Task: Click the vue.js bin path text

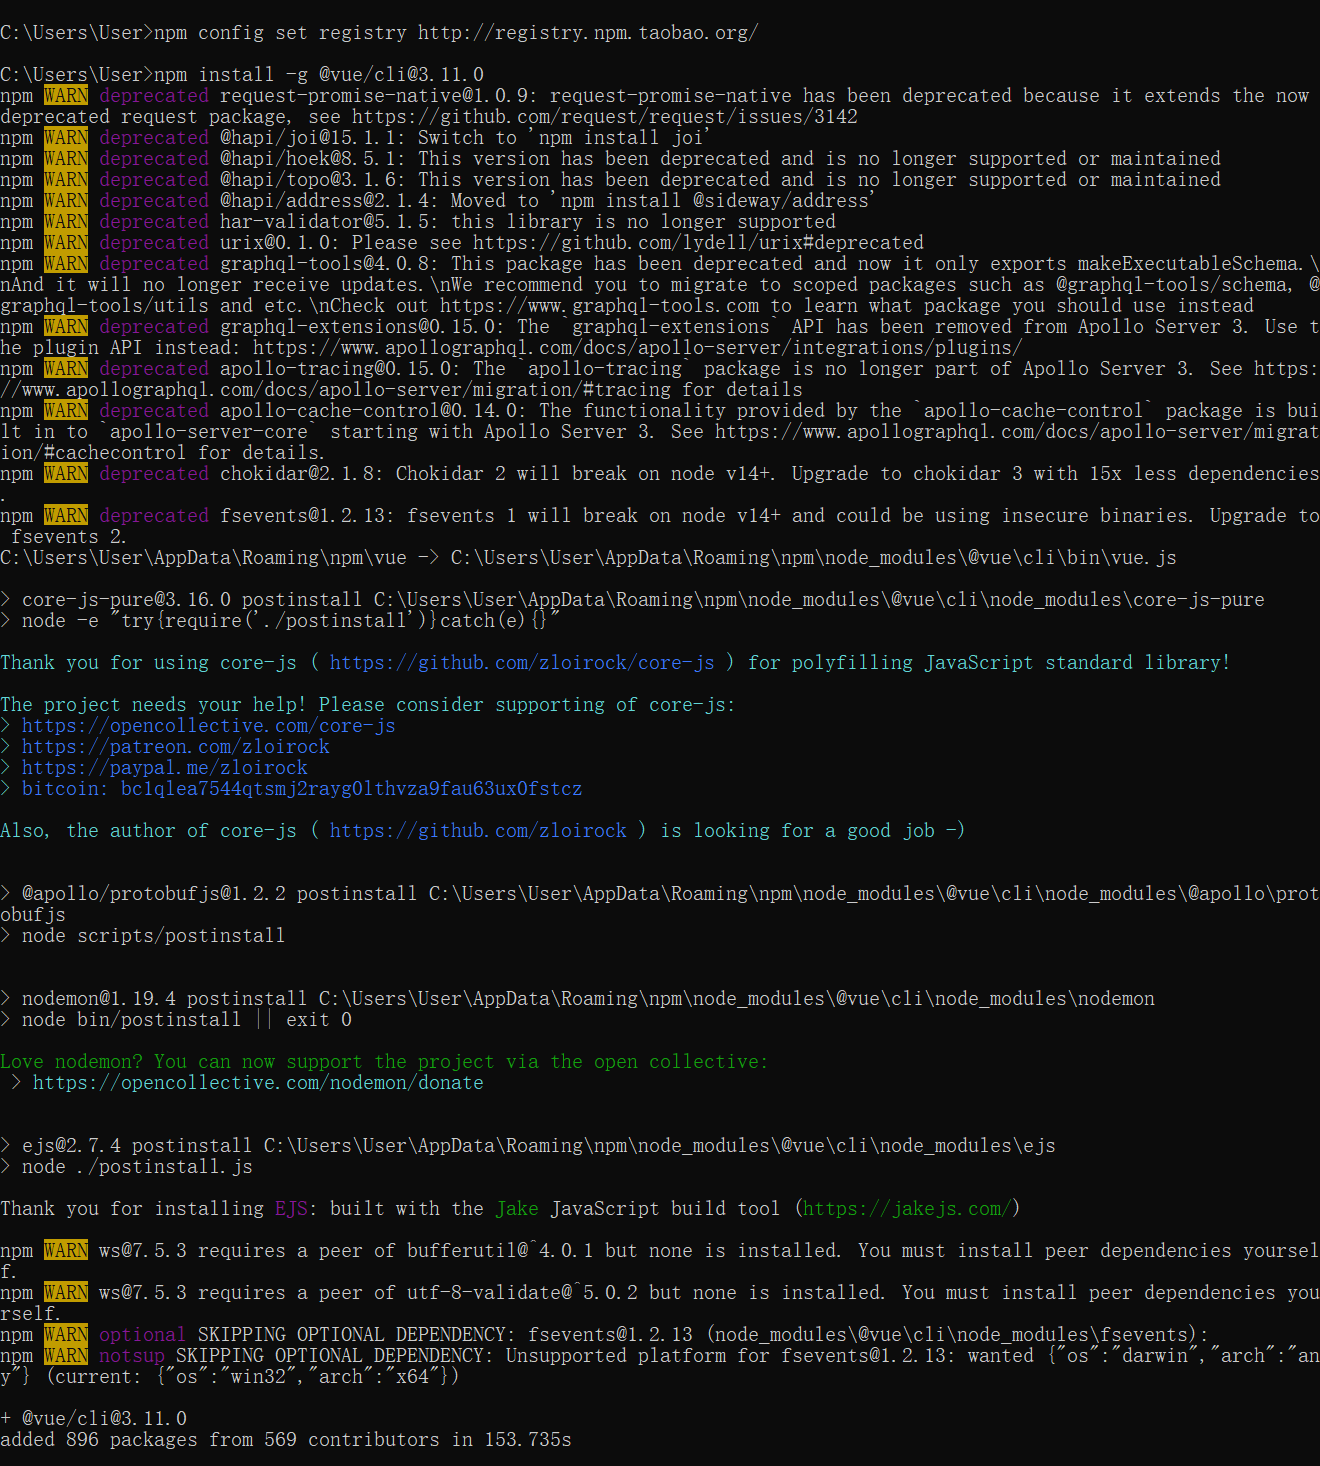Action: (x=814, y=557)
